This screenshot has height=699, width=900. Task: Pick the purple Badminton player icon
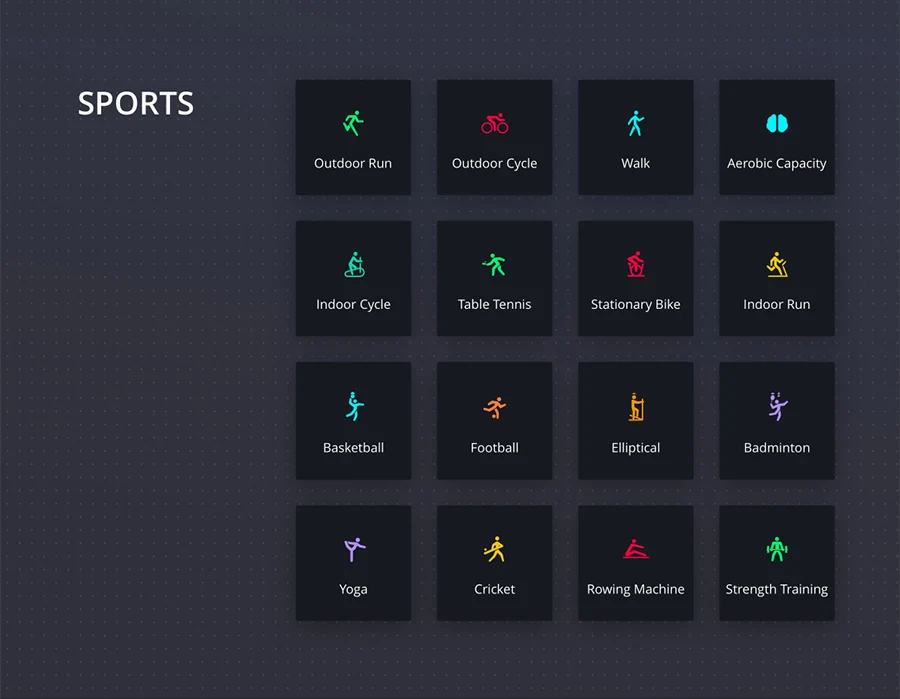click(x=777, y=406)
